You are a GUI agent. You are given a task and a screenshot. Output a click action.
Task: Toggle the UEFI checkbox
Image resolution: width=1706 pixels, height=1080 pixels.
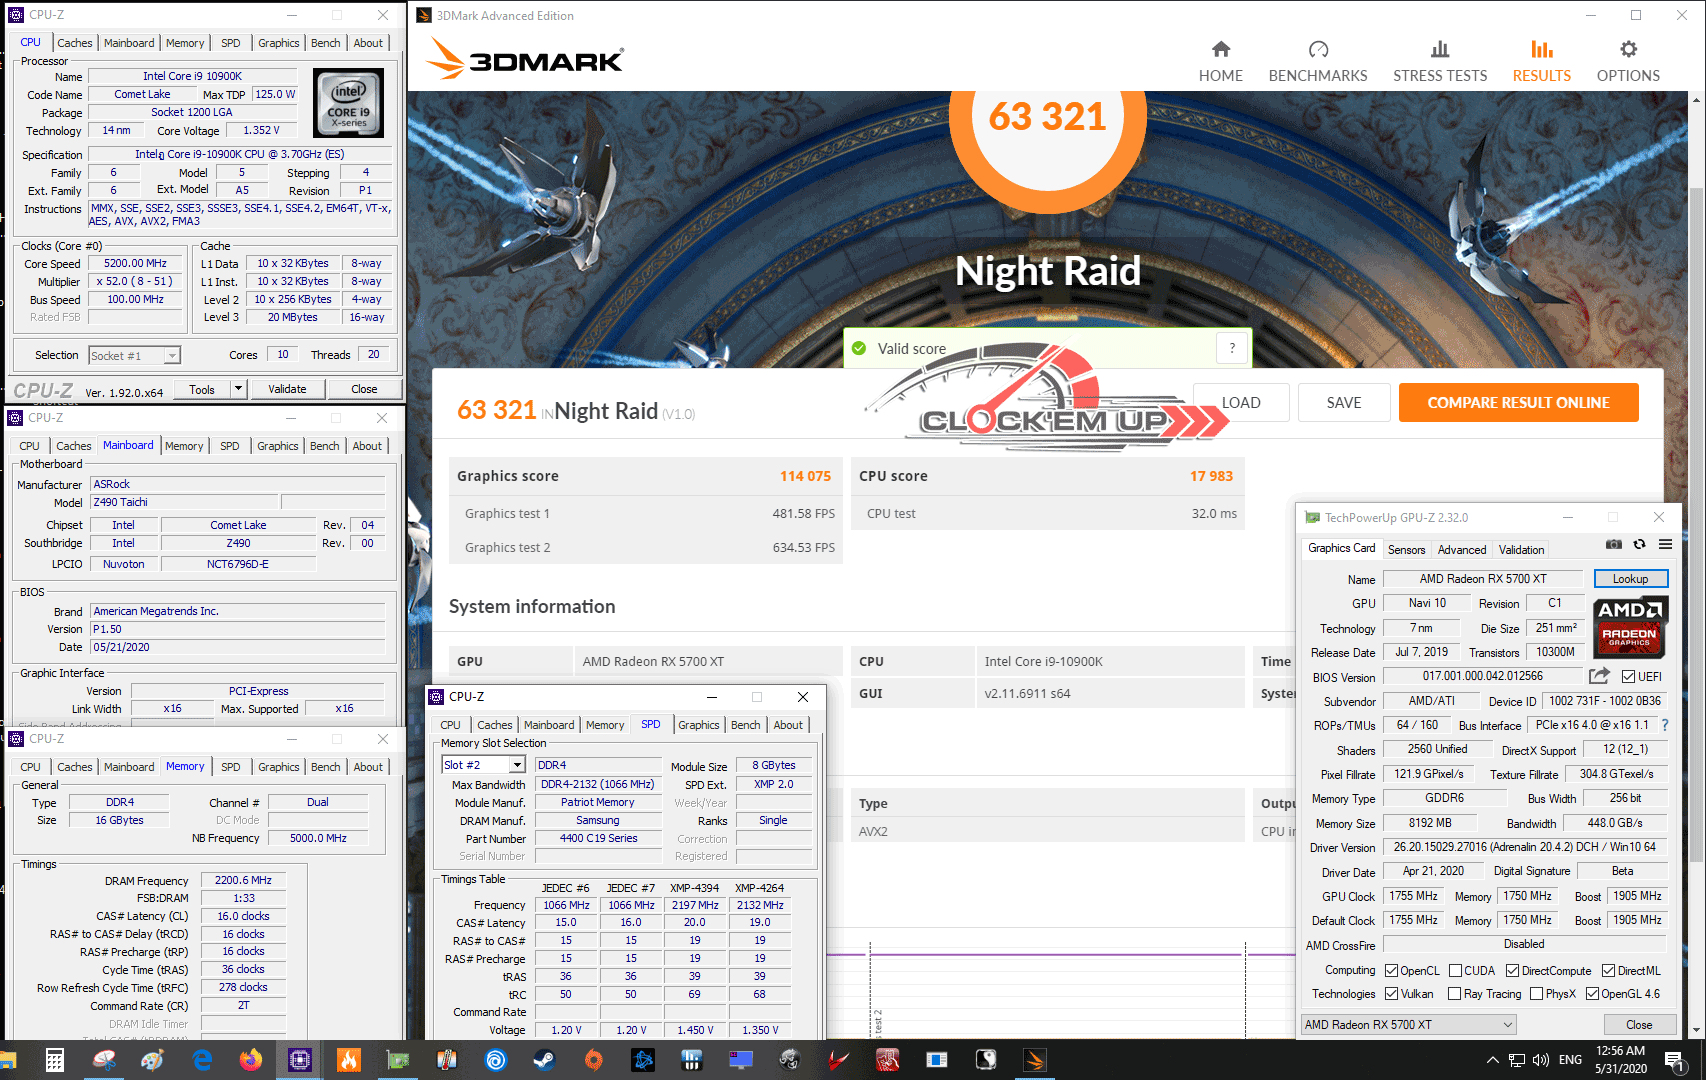pos(1628,677)
